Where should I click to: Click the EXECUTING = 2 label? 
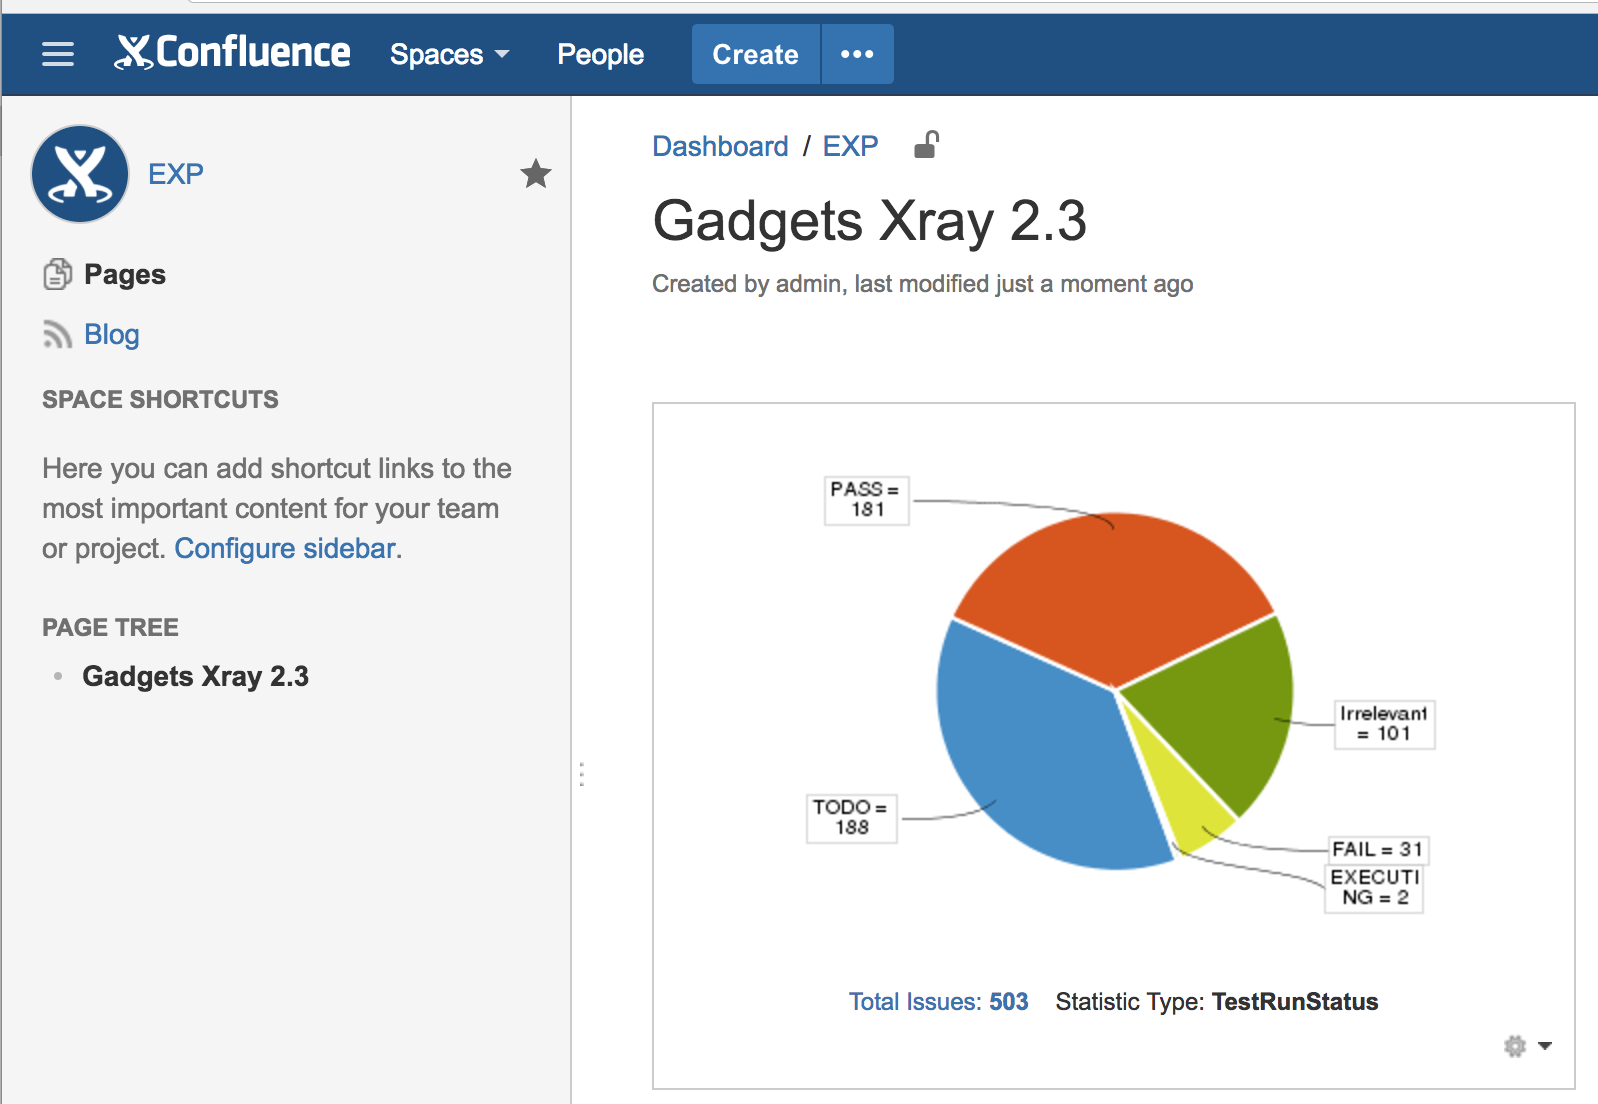1374,888
